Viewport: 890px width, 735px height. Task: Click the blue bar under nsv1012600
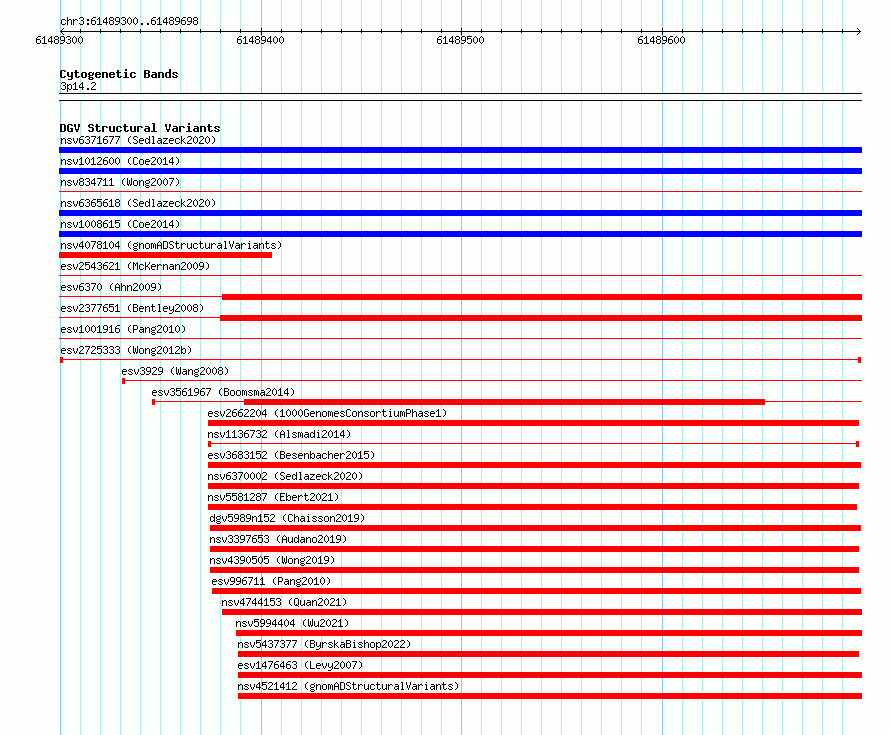tap(460, 171)
